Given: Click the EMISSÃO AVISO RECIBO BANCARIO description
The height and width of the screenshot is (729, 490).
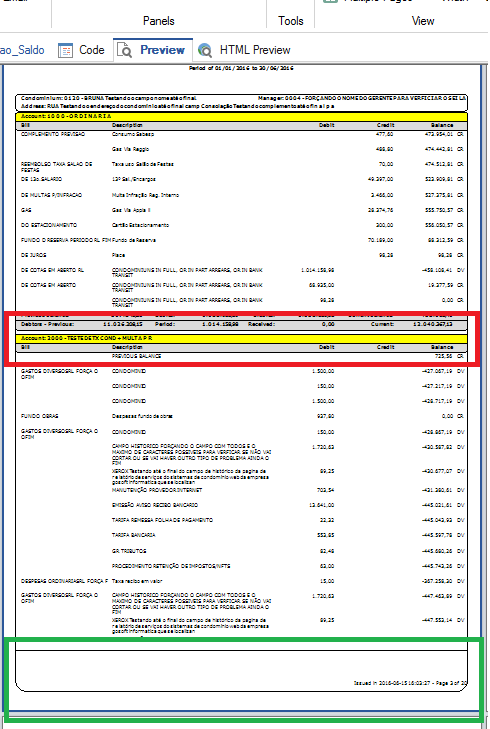Looking at the screenshot, I should pyautogui.click(x=154, y=505).
